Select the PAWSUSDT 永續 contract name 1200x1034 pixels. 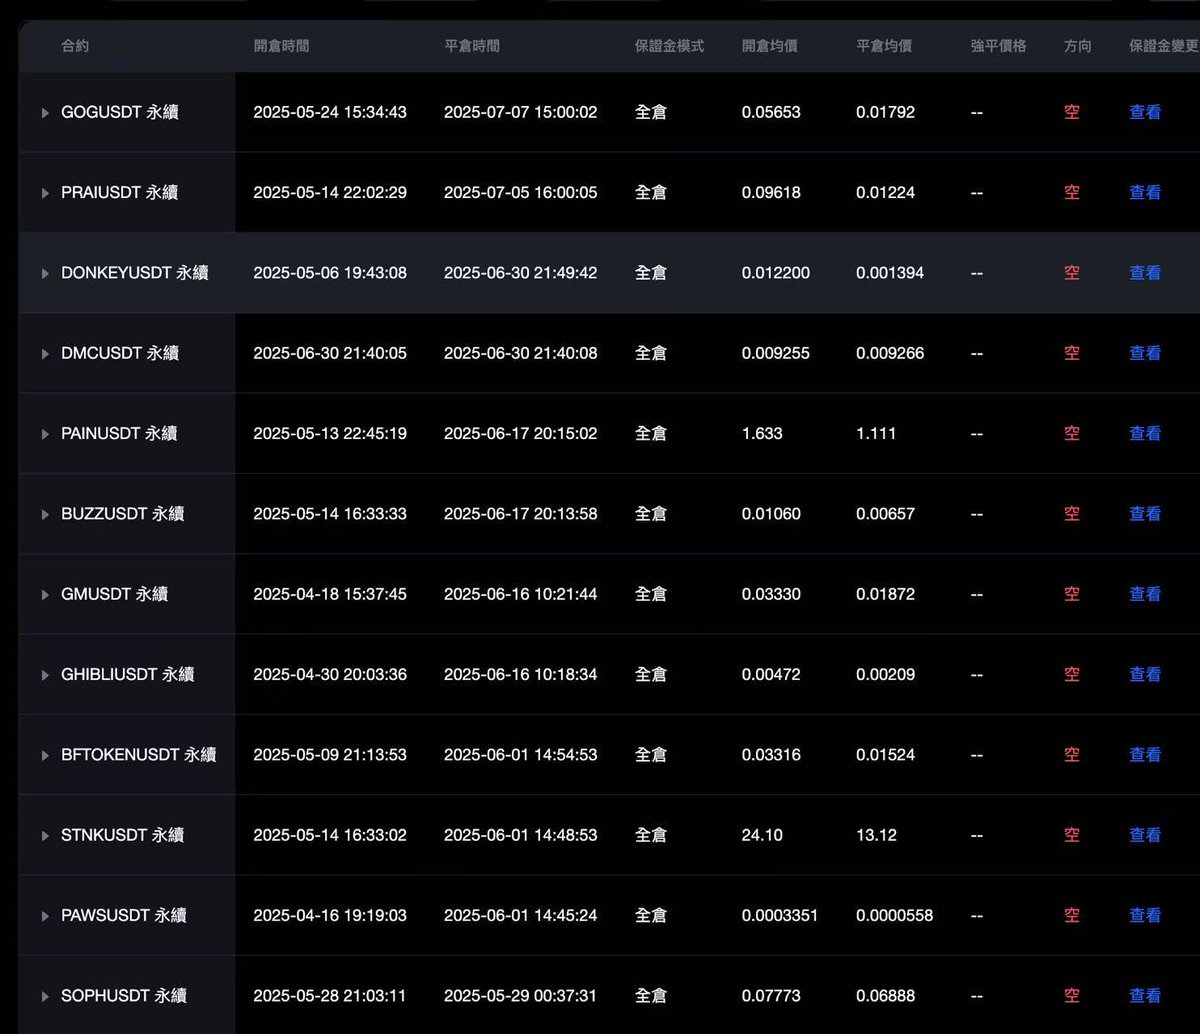[124, 915]
